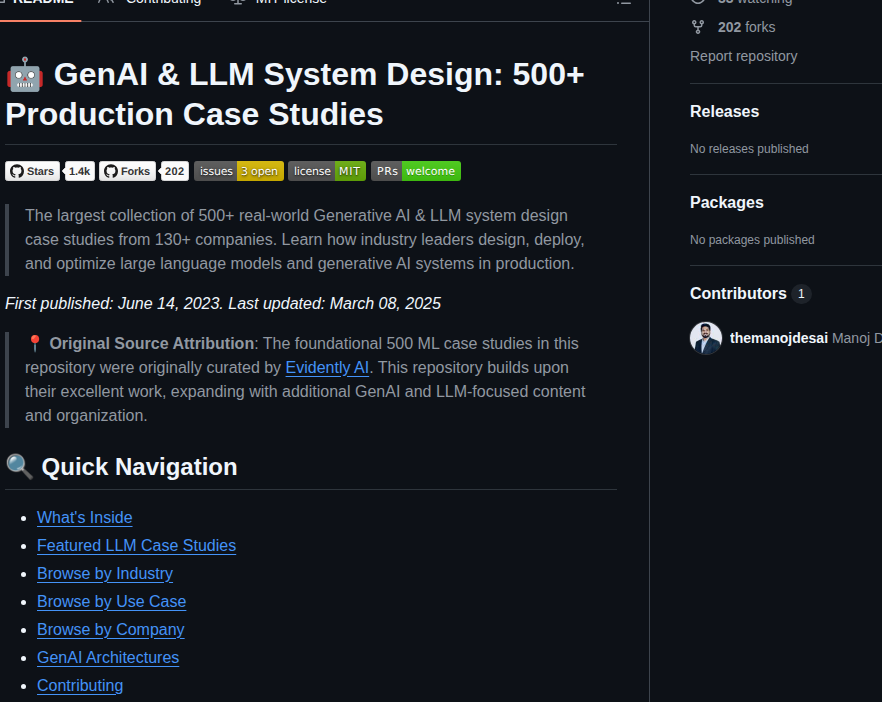Go to Browse by Use Case

tap(111, 602)
